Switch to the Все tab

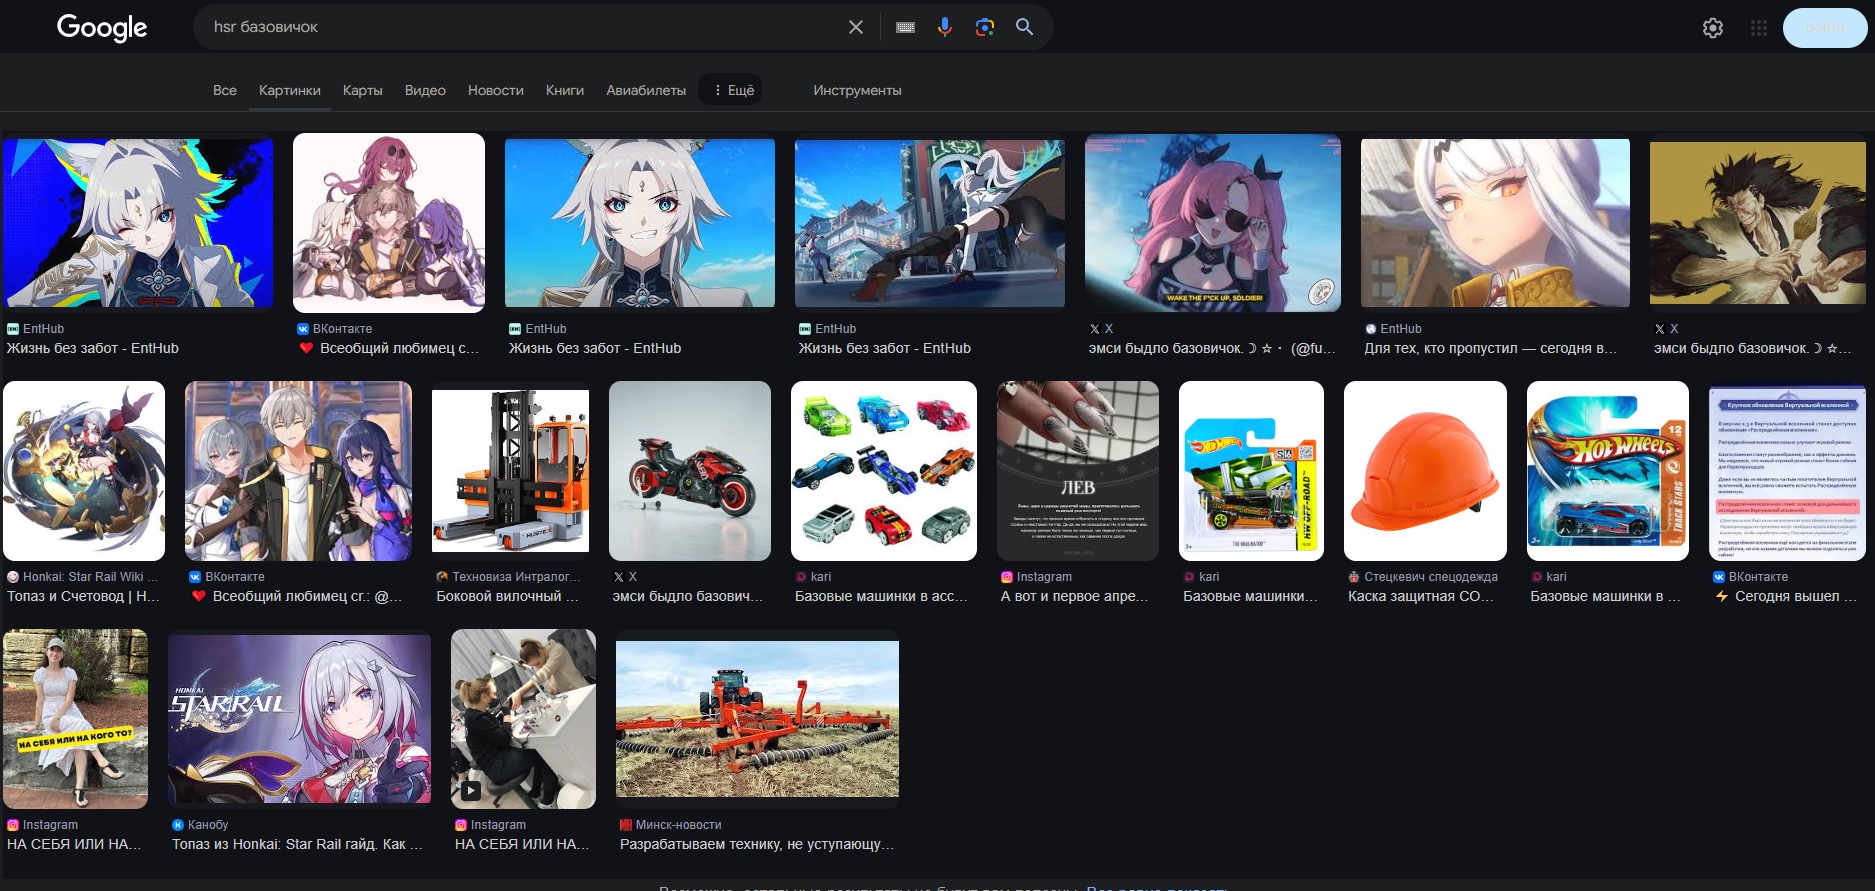[225, 90]
